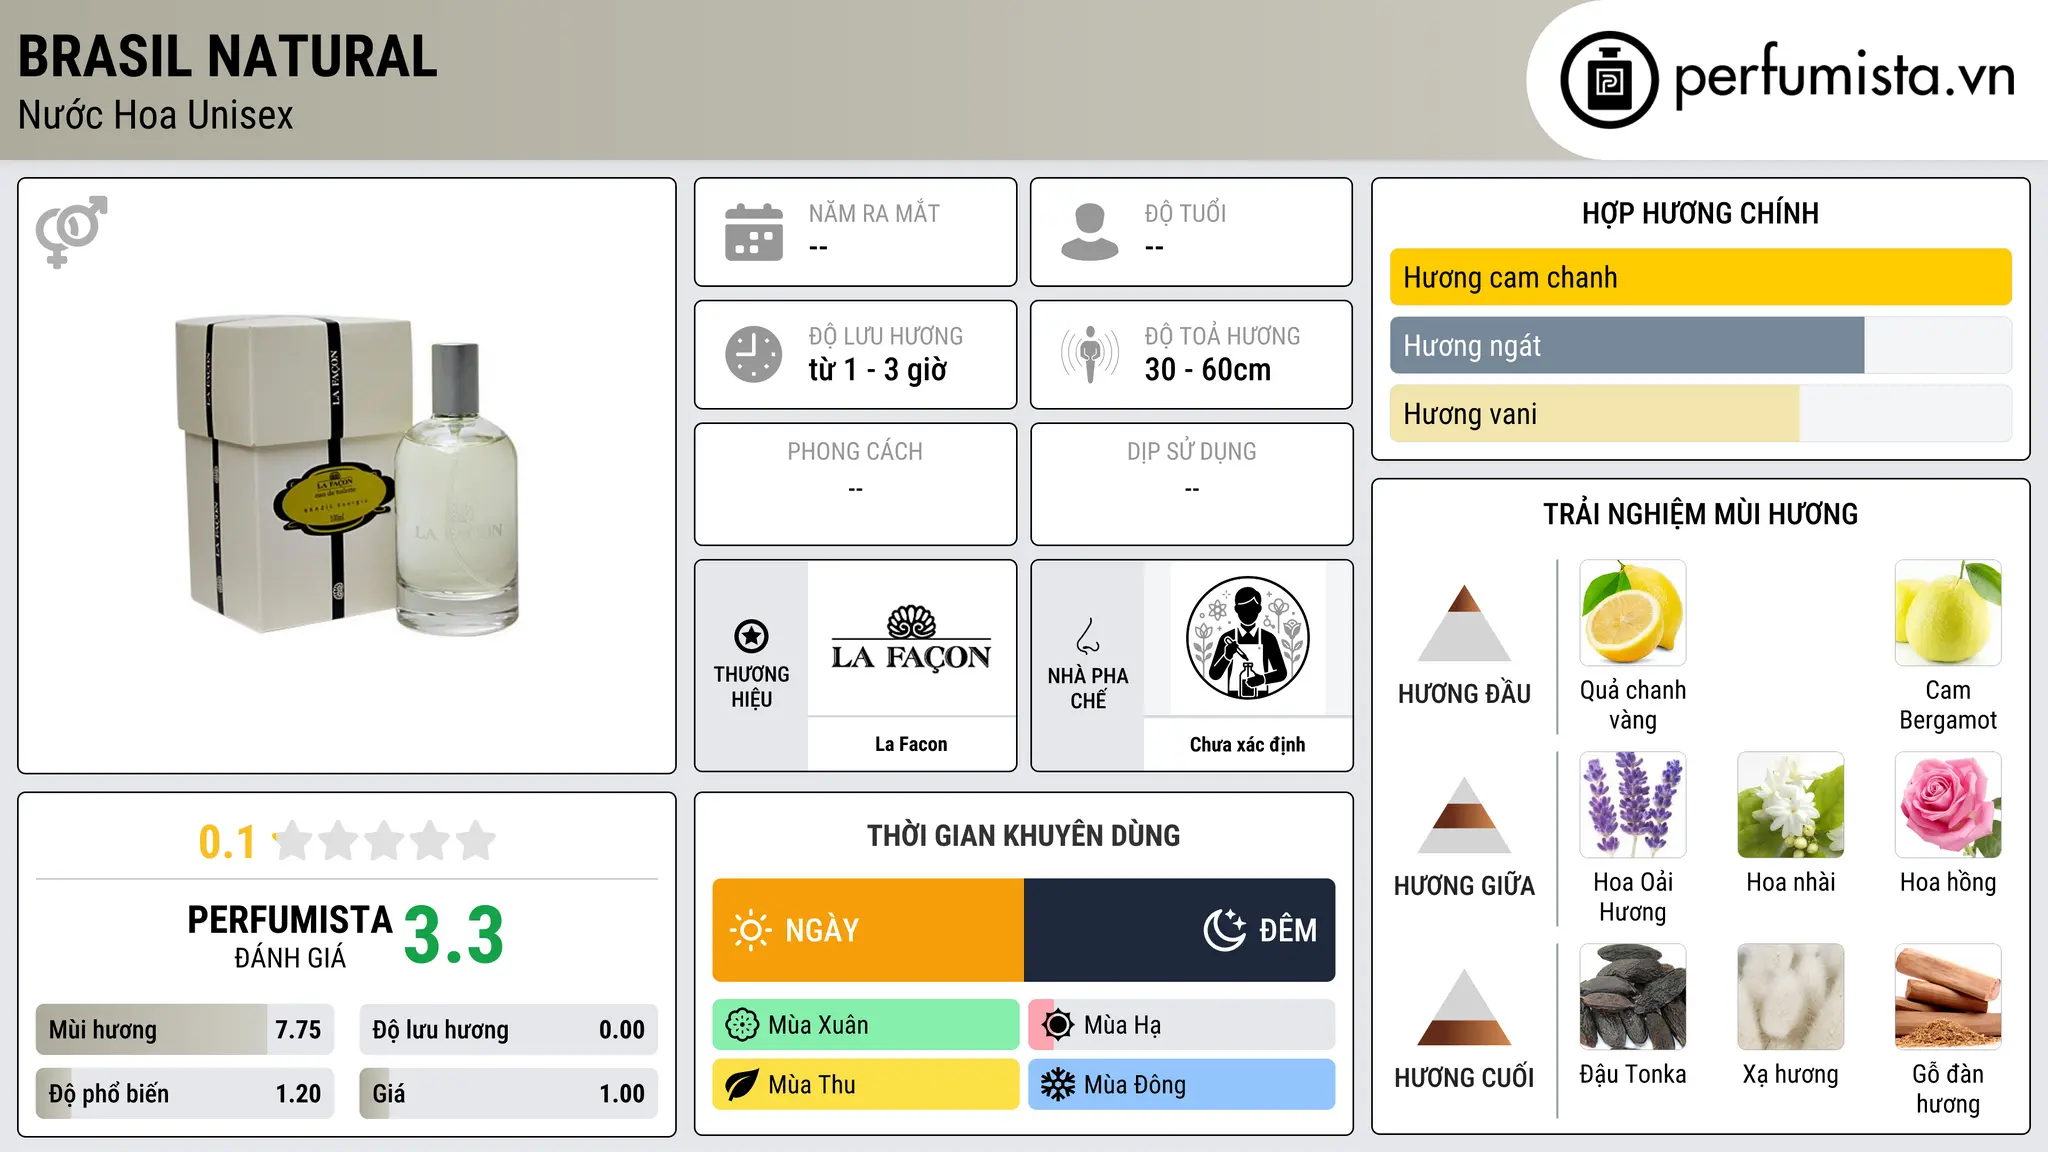2048x1152 pixels.
Task: Click the moon icon in the Đêm bar
Action: pos(1225,930)
